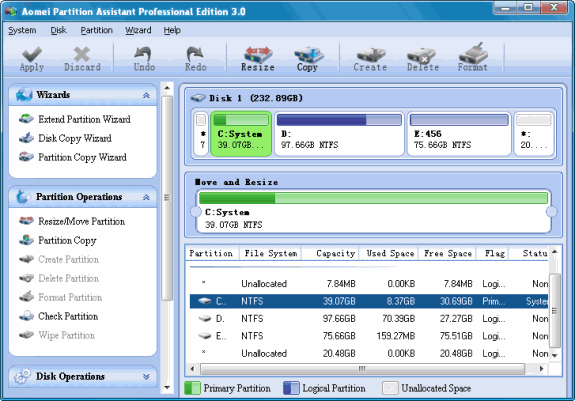Collapse the Wizards panel chevron
Viewport: 575px width, 401px height.
[146, 95]
